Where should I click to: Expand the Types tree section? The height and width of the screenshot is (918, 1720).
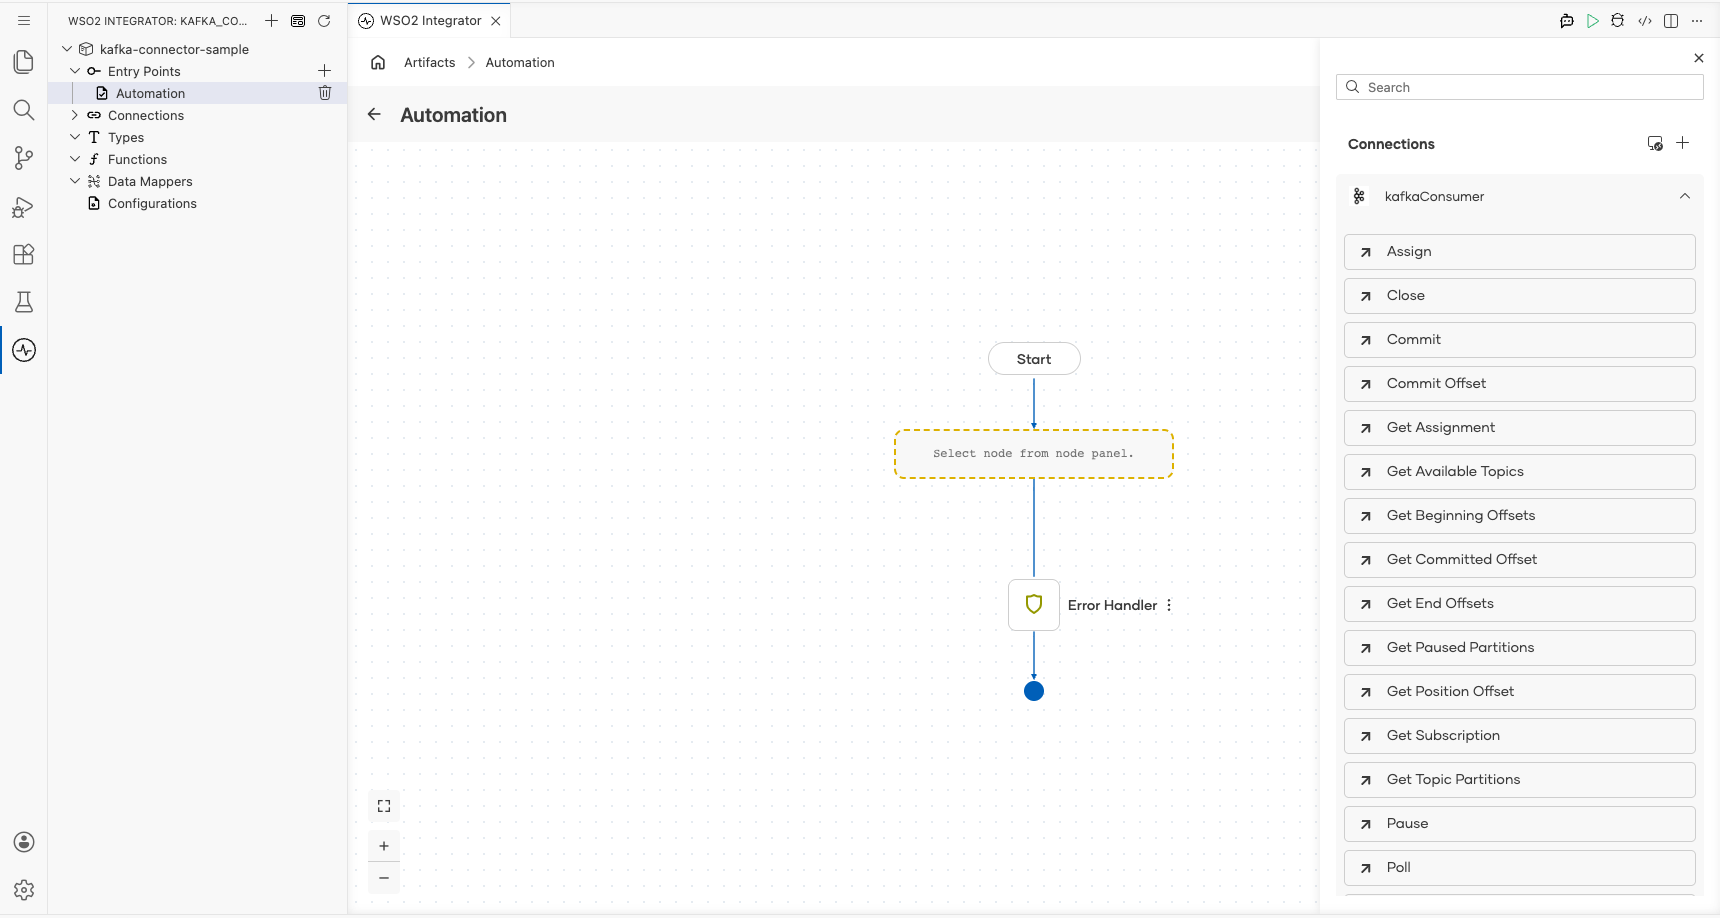pos(75,137)
